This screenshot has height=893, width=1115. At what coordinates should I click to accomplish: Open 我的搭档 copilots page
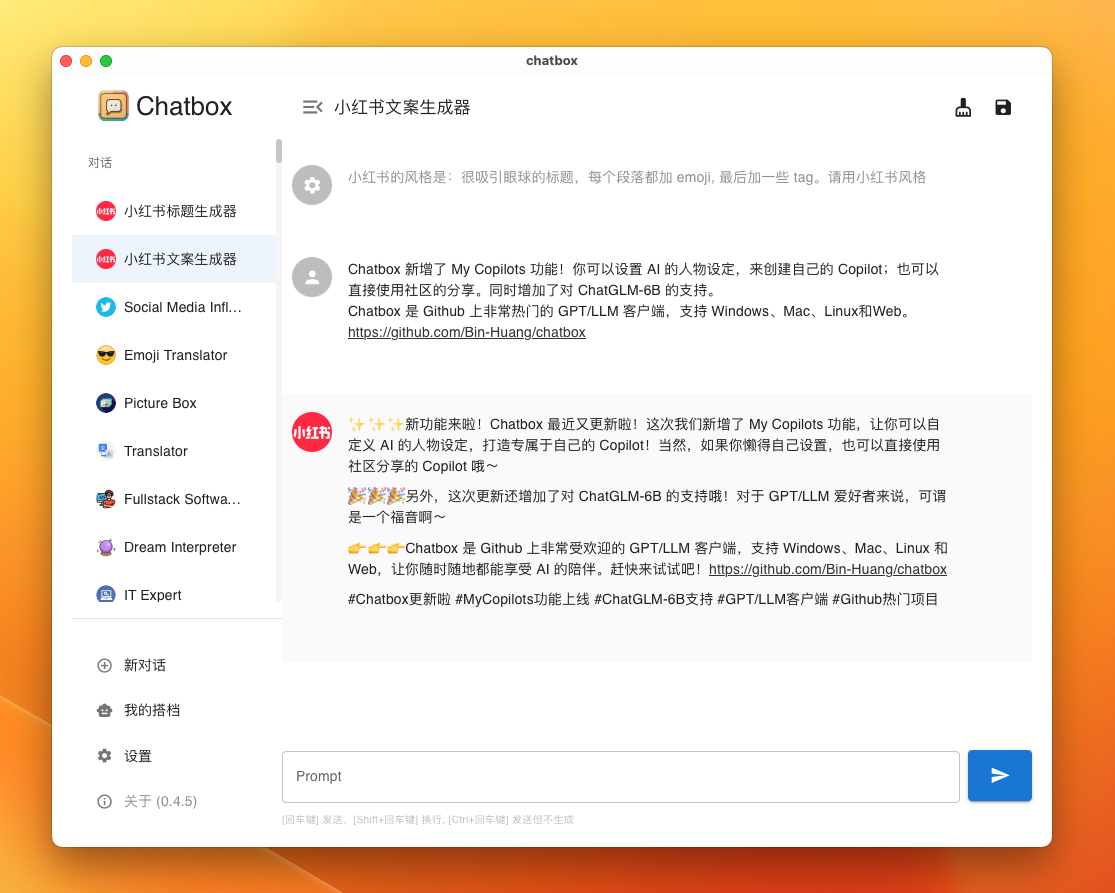[x=177, y=710]
